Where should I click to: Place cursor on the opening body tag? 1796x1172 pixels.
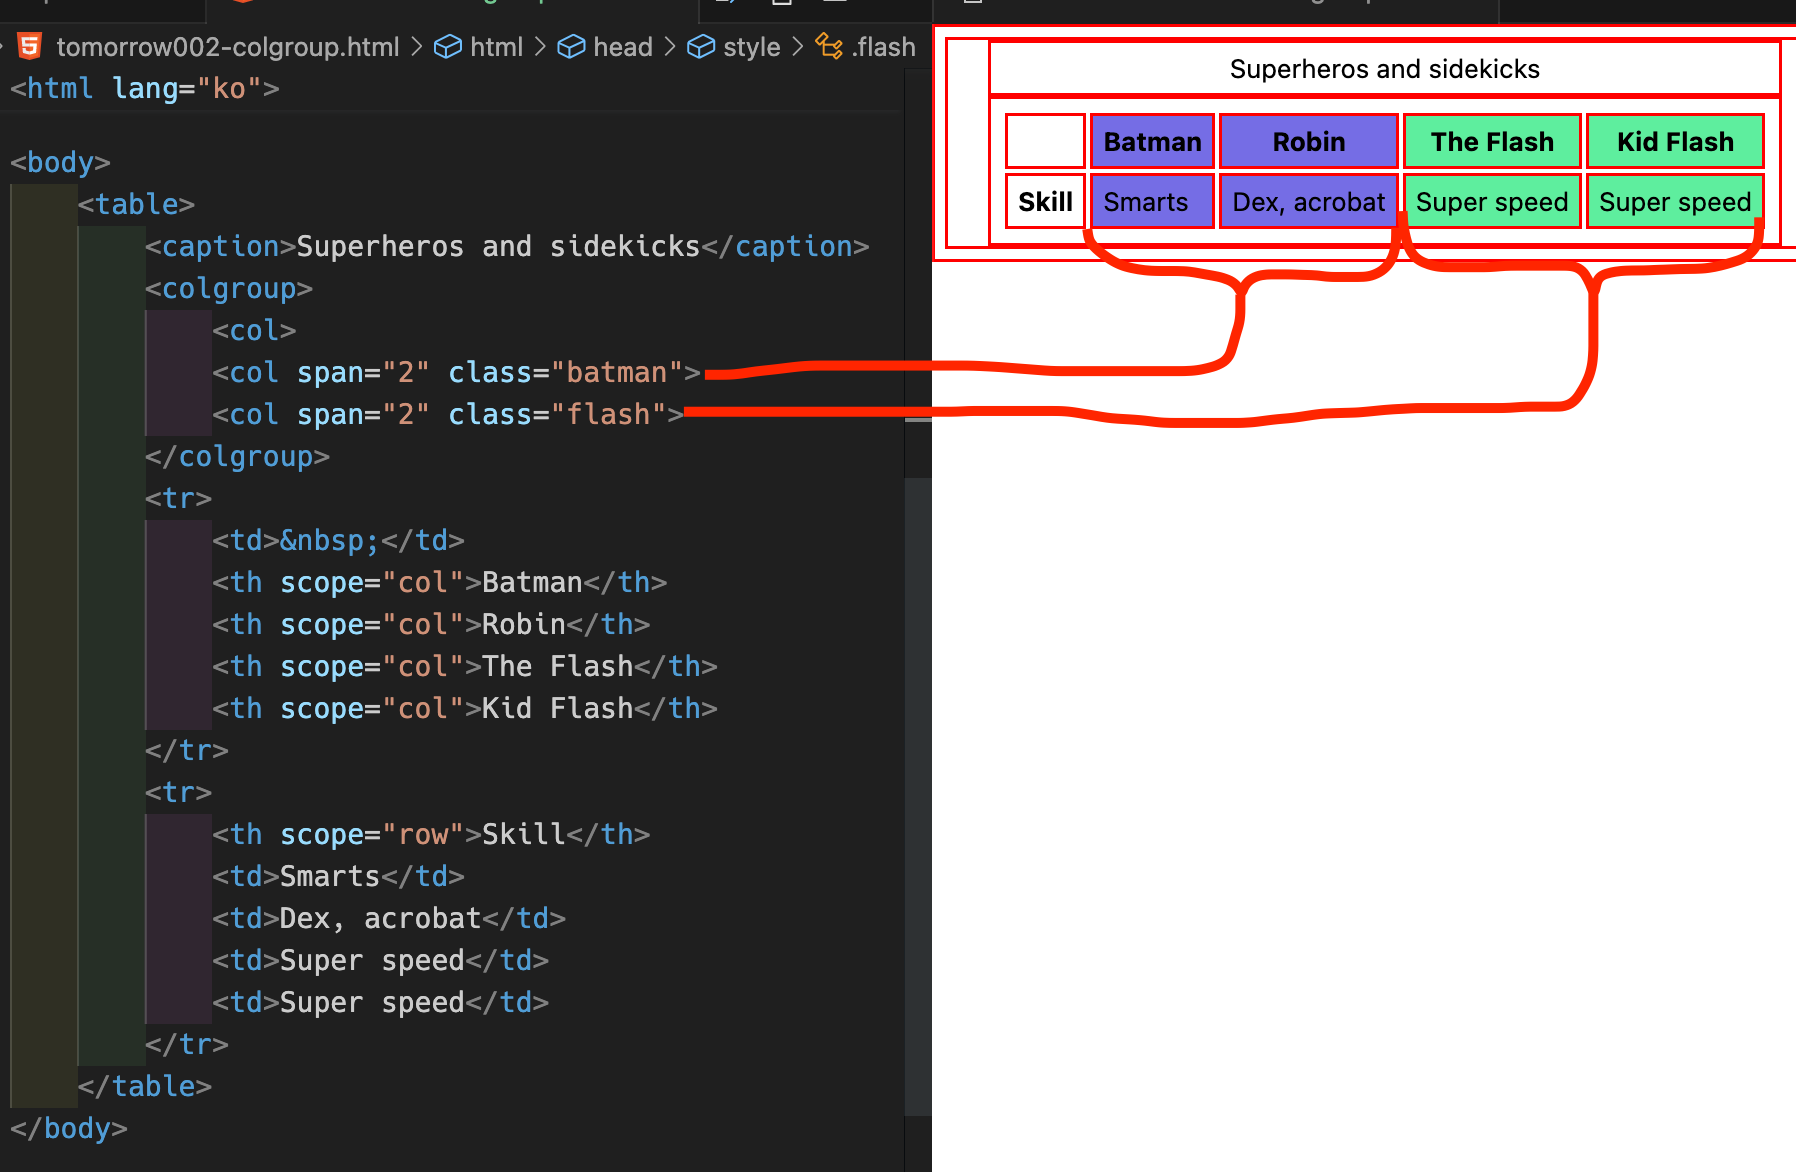(x=60, y=162)
